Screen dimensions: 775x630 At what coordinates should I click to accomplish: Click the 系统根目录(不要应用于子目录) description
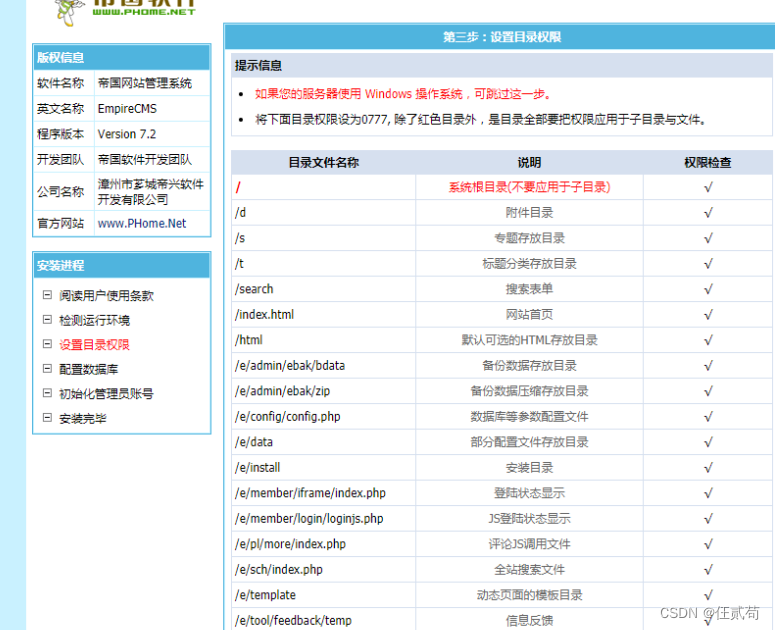click(x=529, y=187)
